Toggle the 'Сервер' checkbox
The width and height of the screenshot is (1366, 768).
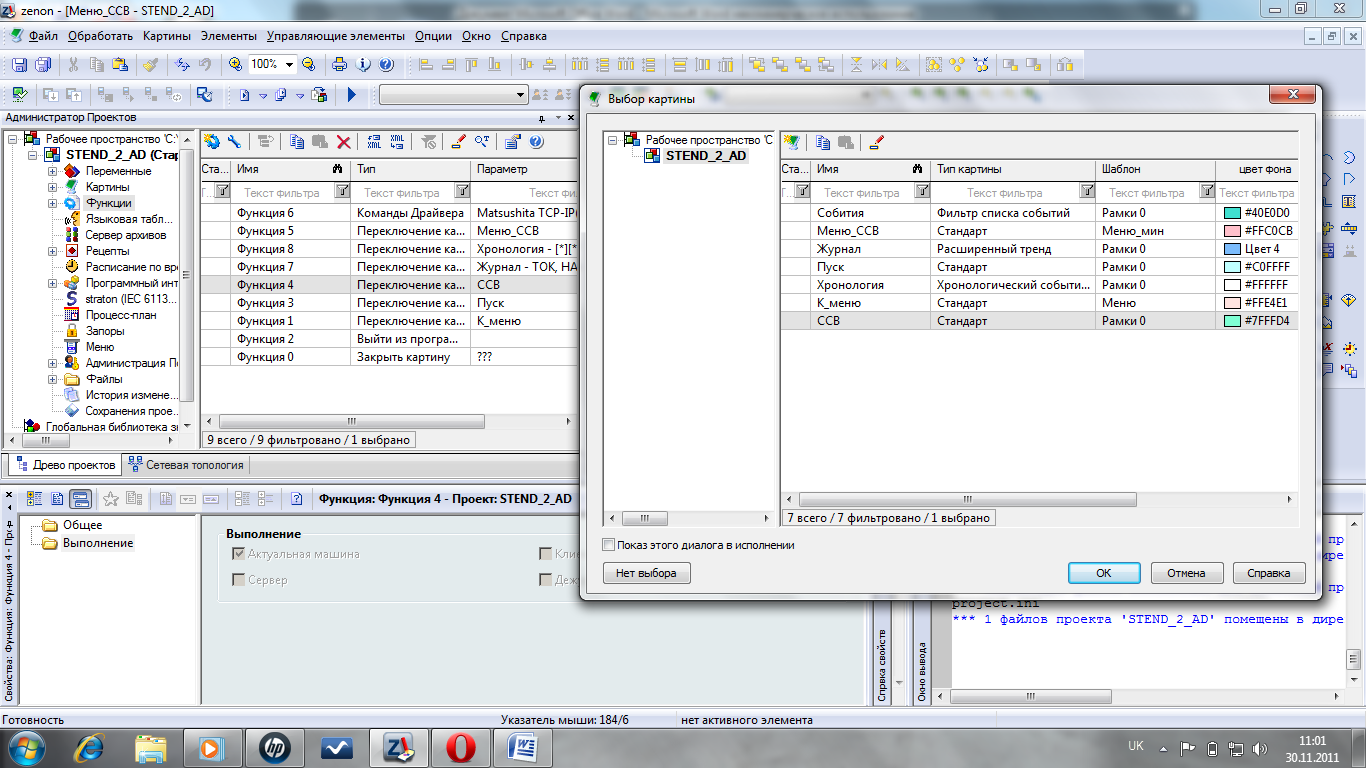click(x=238, y=579)
